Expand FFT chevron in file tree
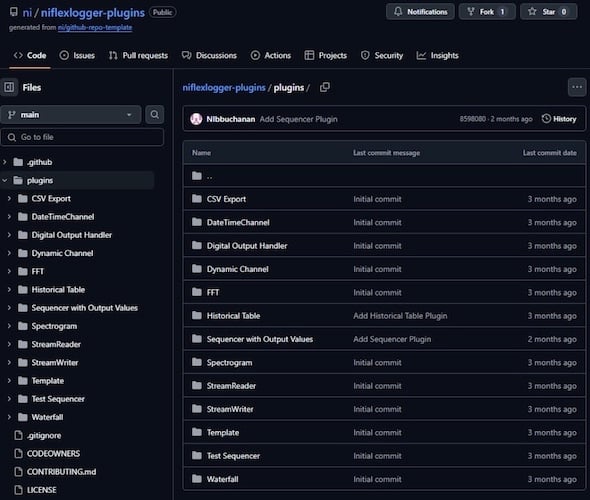Viewport: 590px width, 500px height. (9, 272)
